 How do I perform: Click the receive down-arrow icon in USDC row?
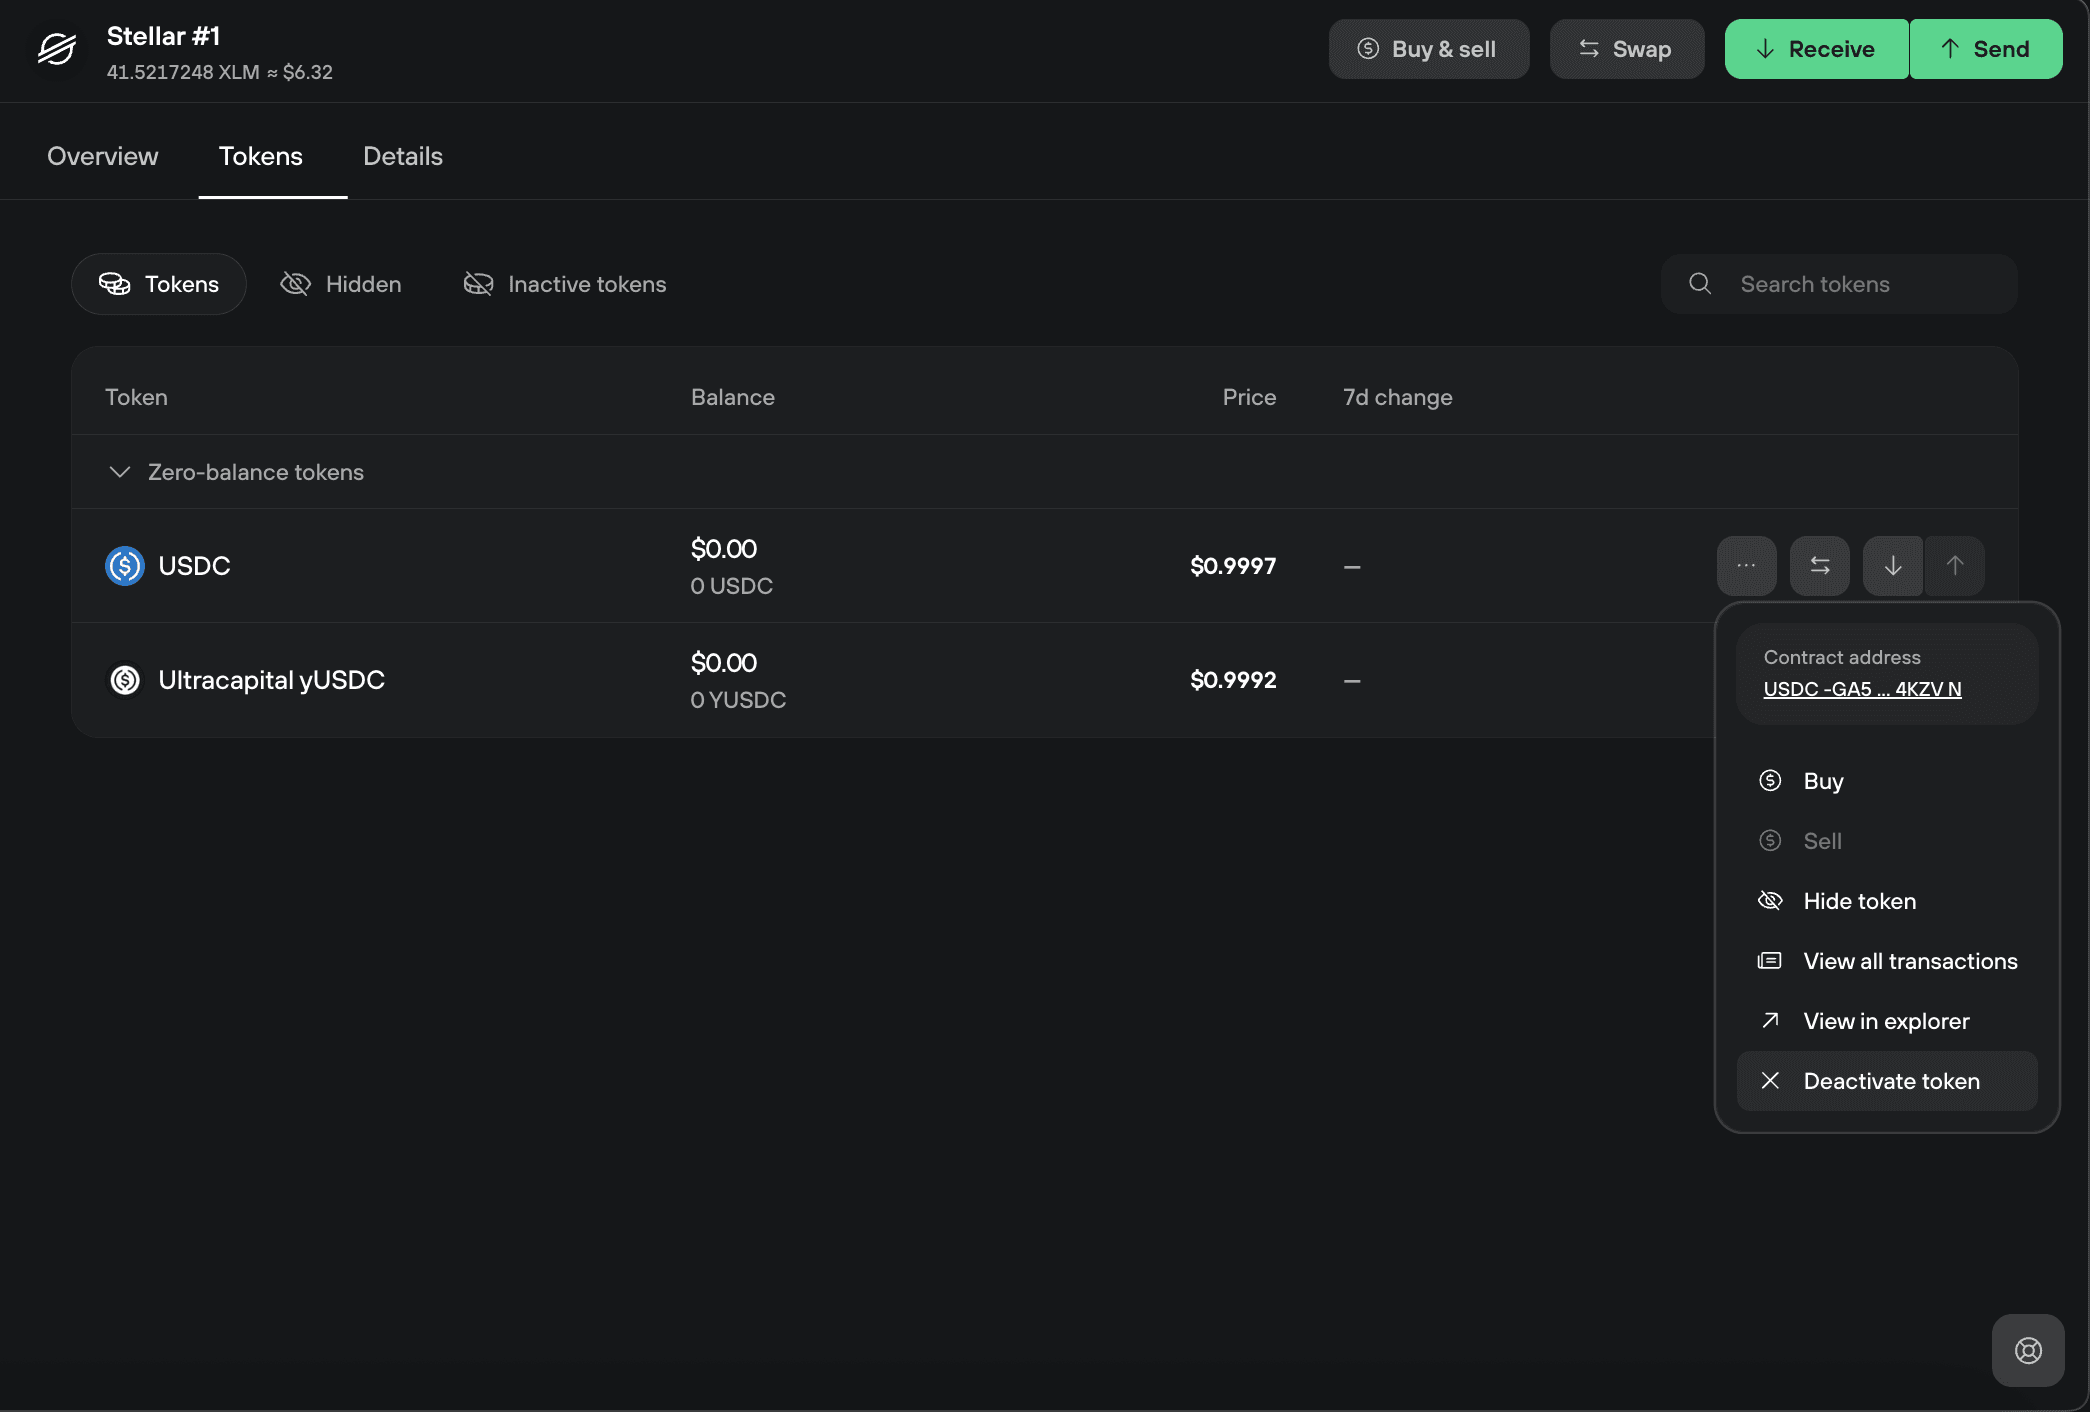coord(1892,566)
